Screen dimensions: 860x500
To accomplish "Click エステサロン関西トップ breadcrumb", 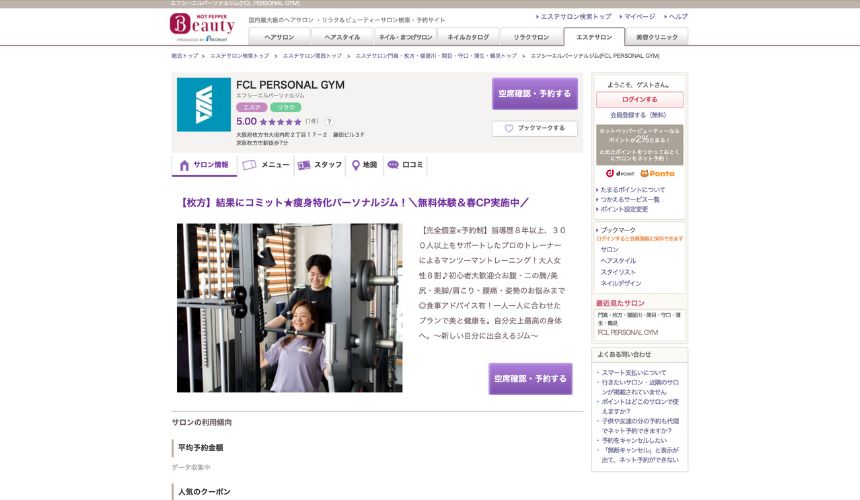I will pos(312,56).
